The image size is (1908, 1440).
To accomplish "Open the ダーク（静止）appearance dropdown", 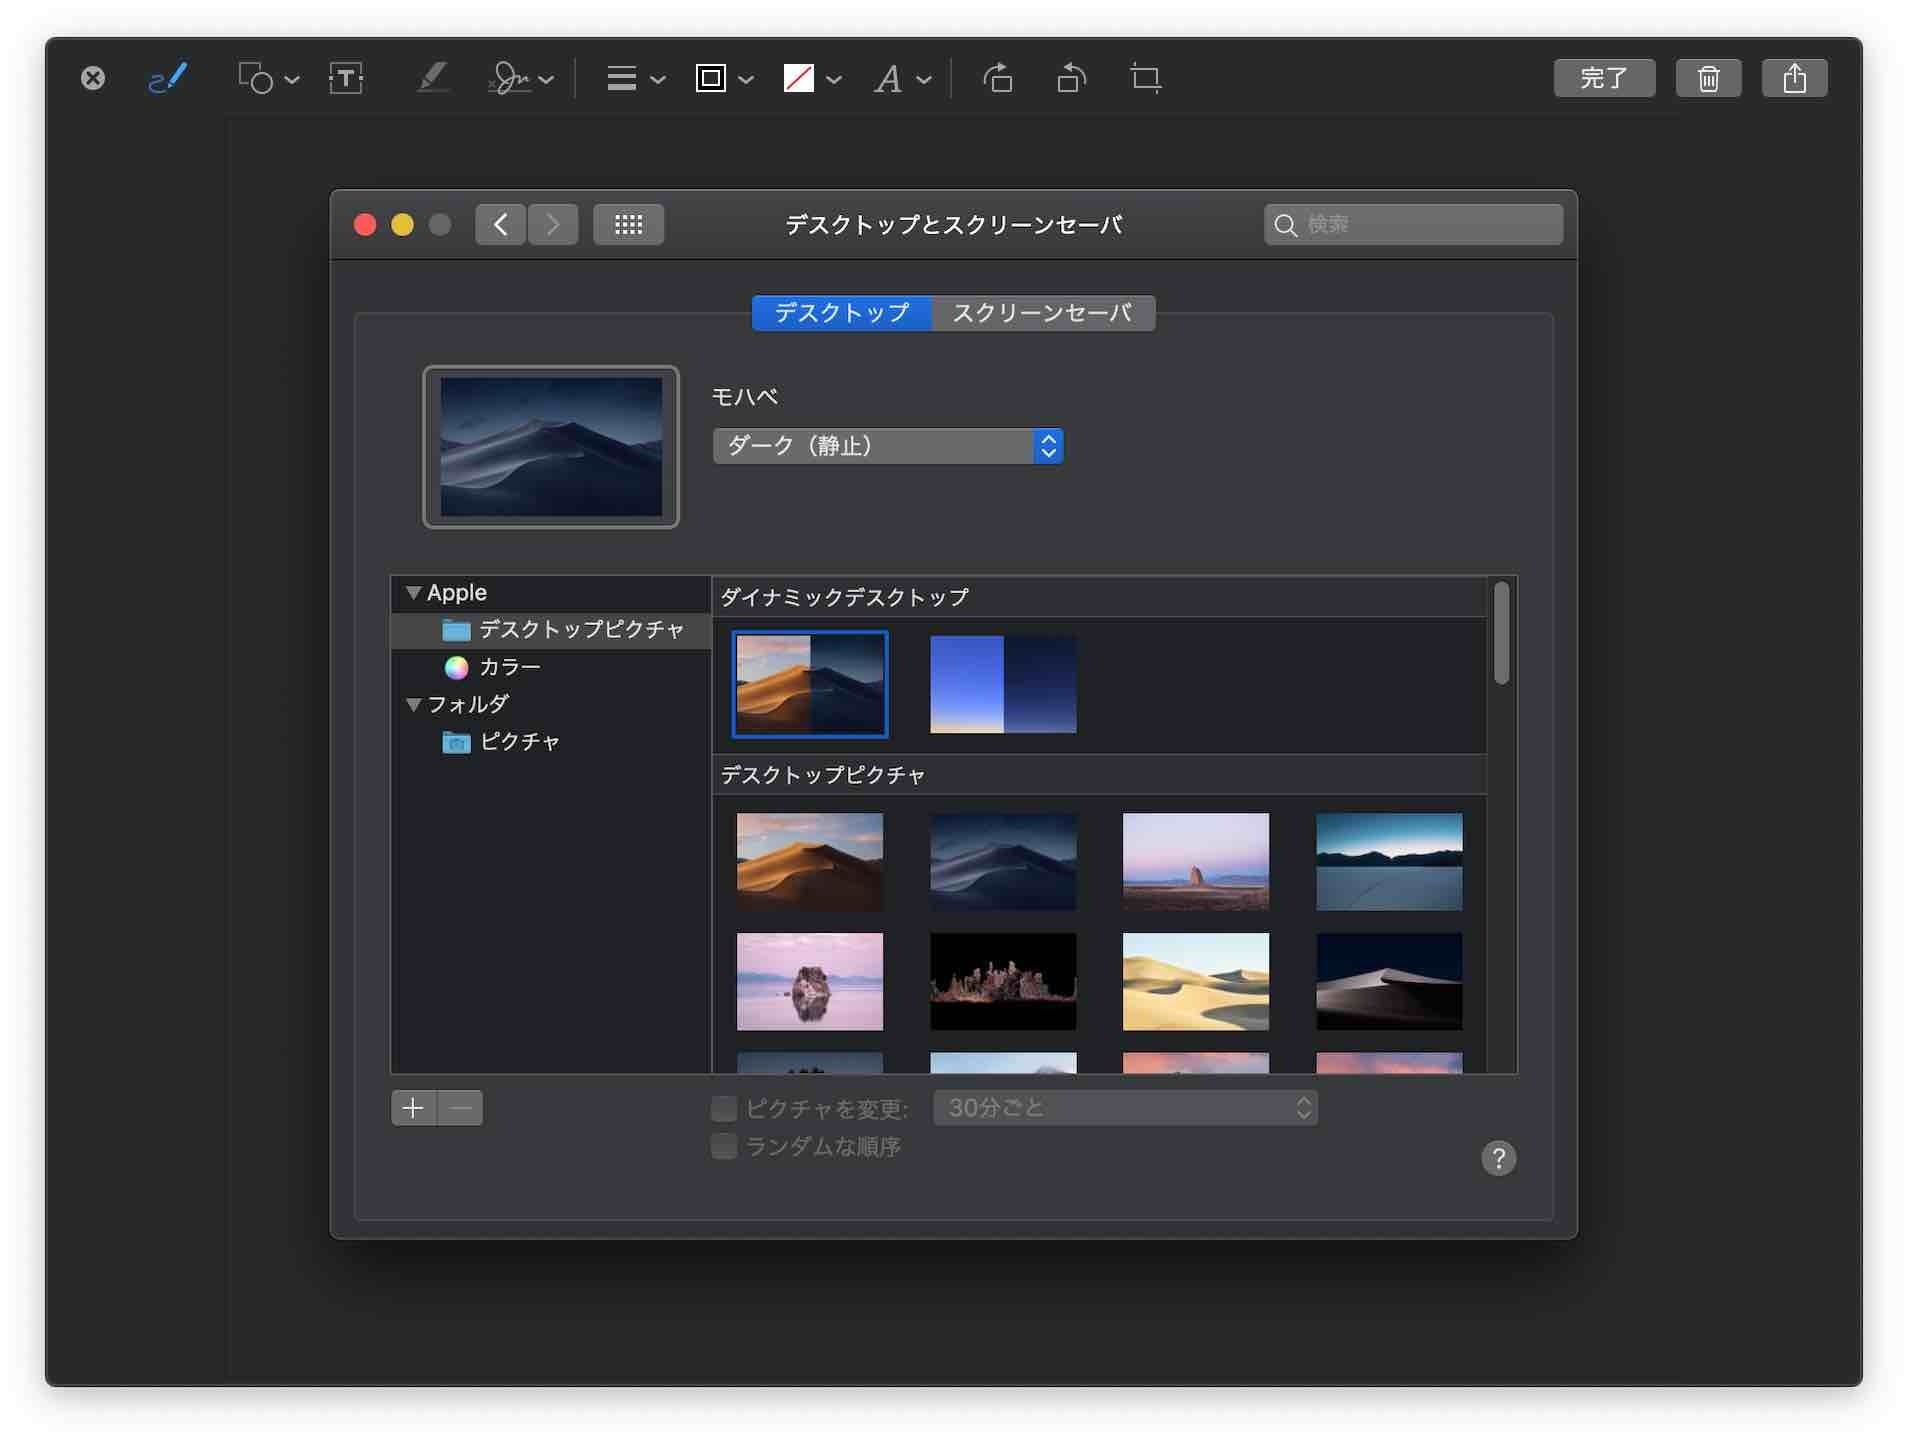I will pos(887,446).
